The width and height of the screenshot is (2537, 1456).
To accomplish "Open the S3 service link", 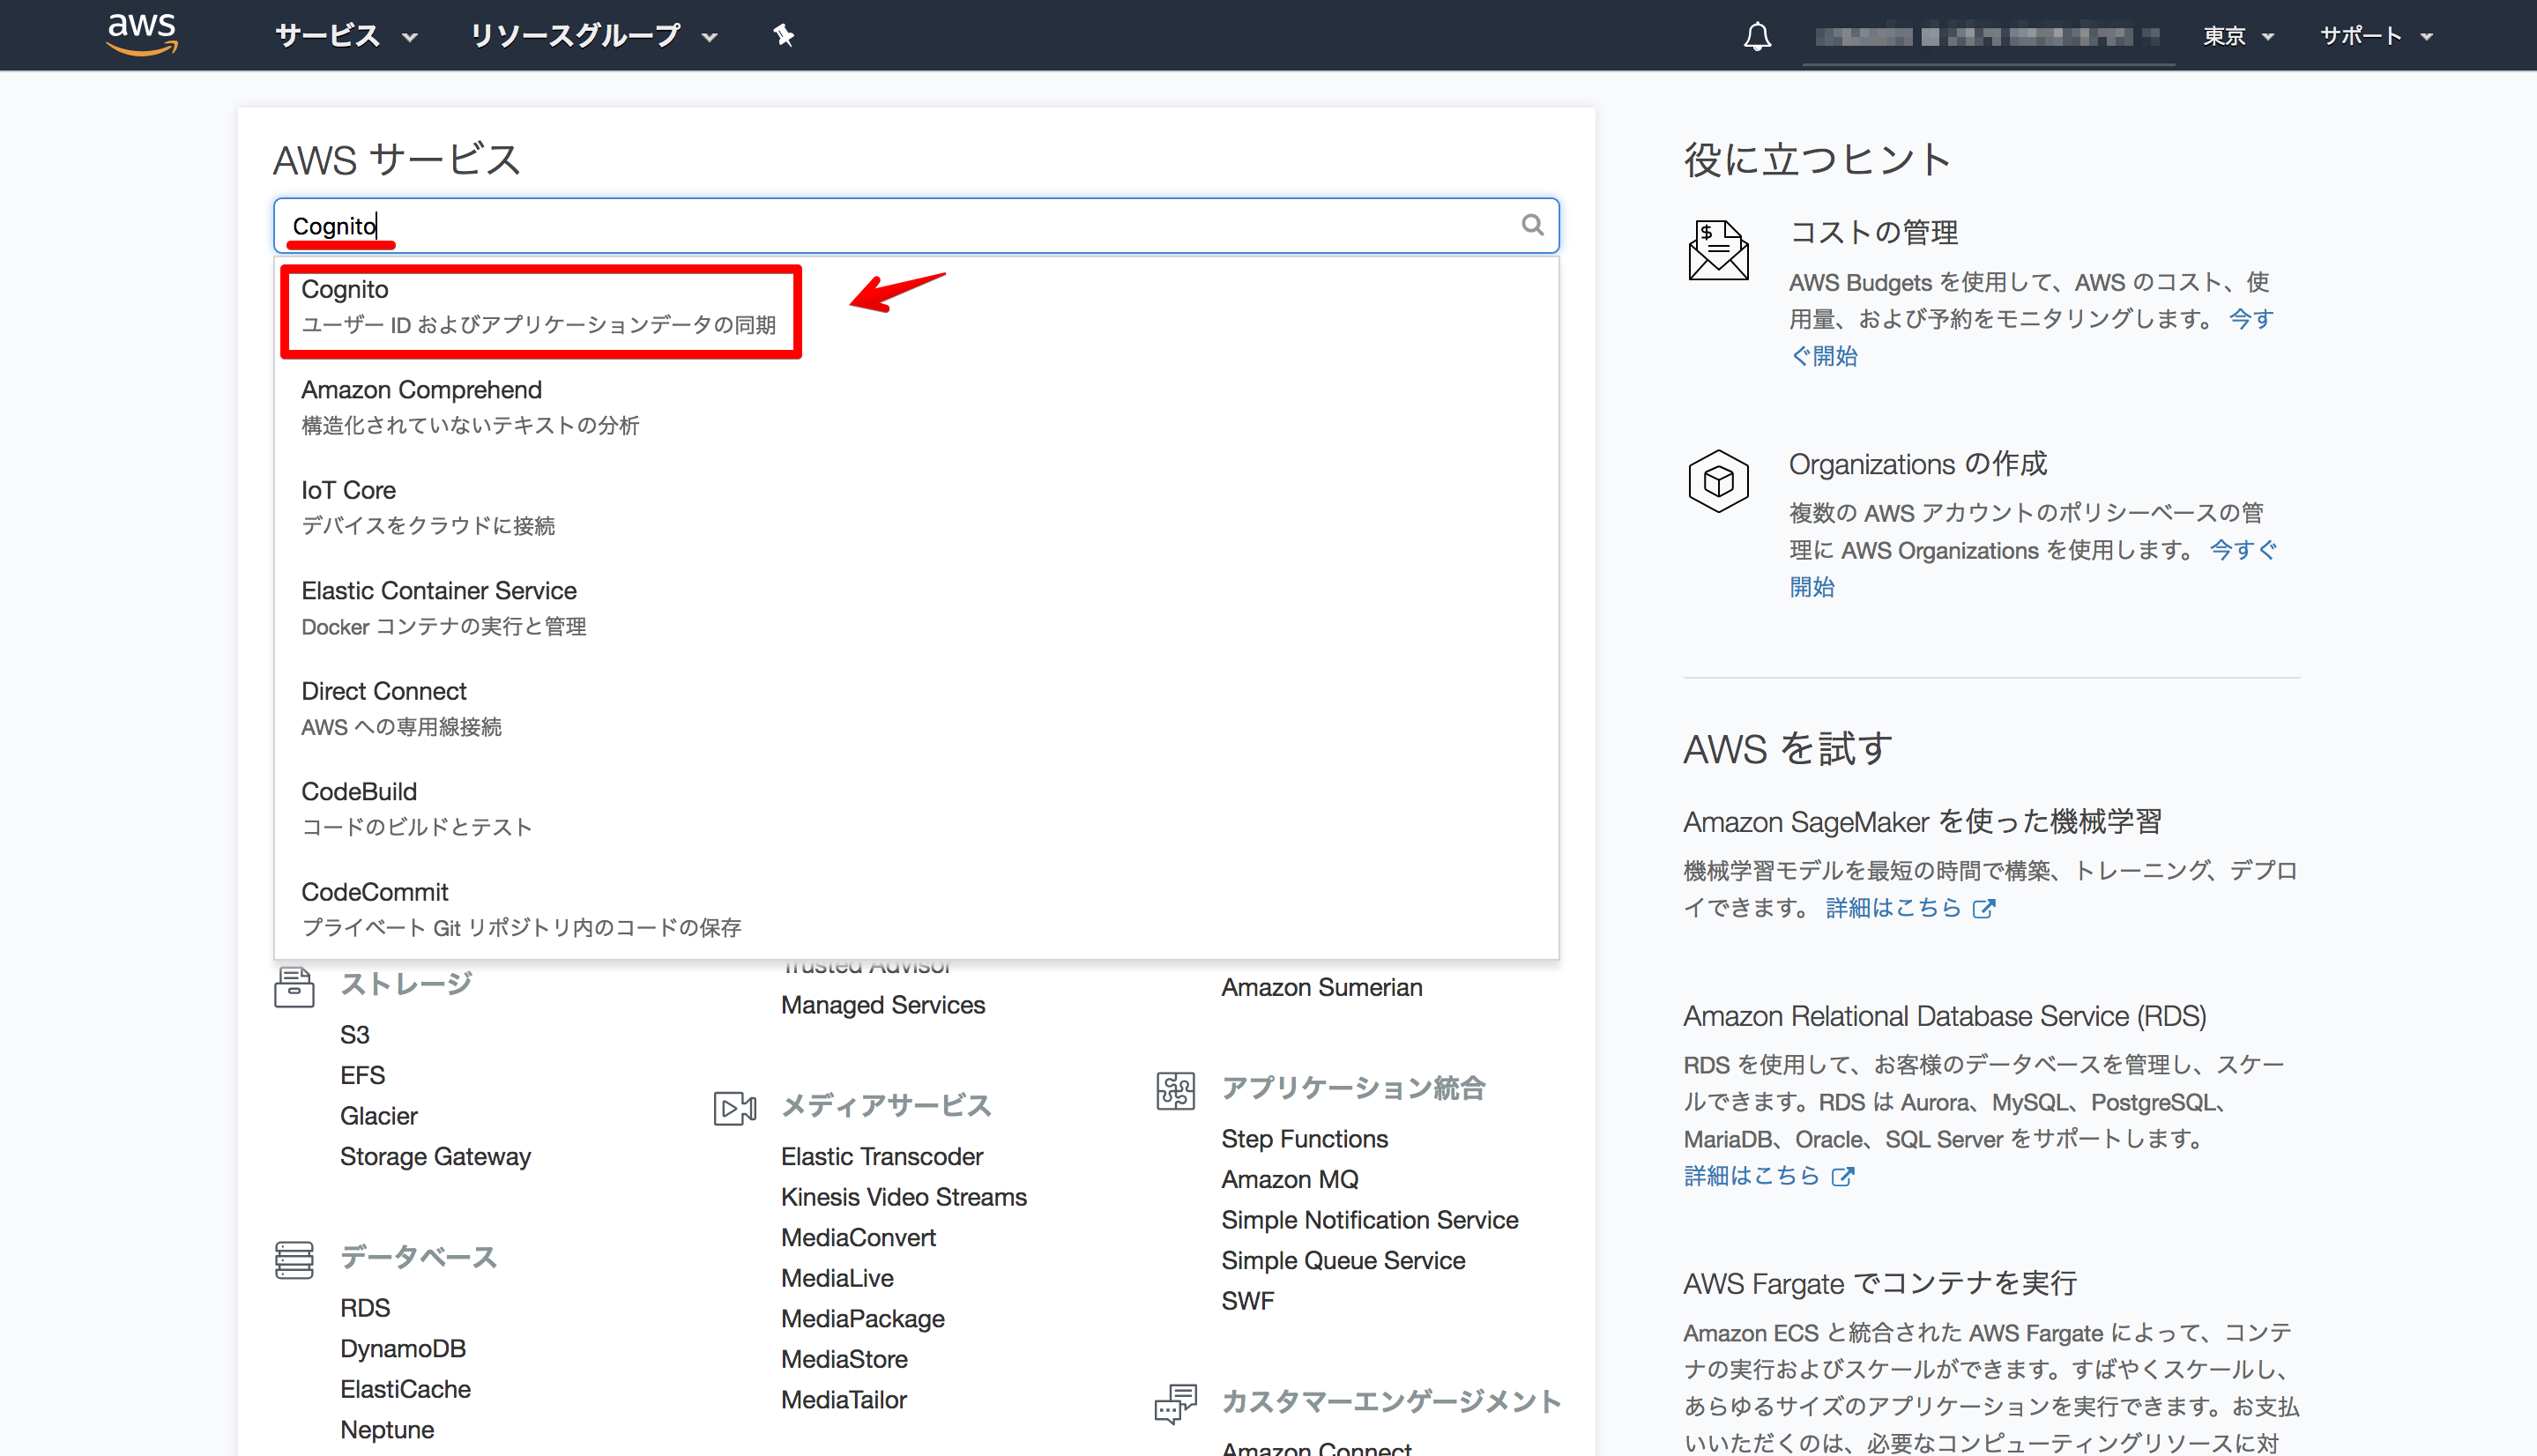I will coord(354,1034).
